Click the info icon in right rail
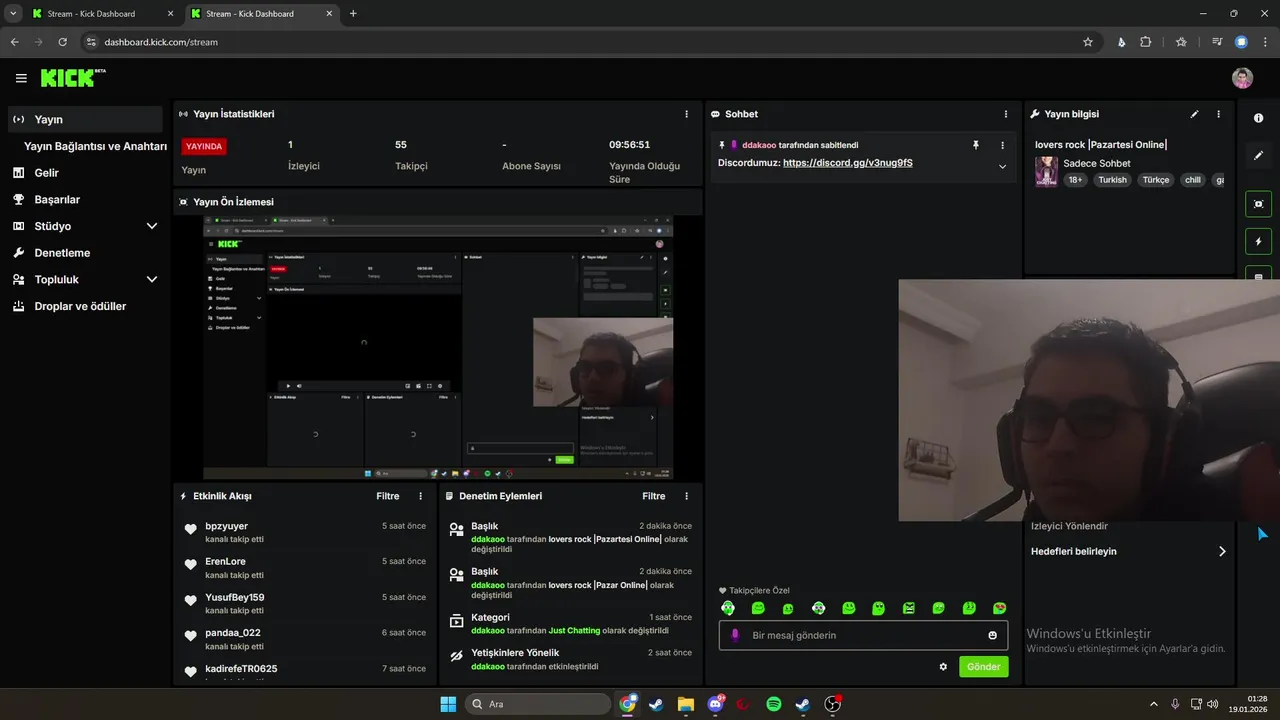This screenshot has width=1280, height=720. pos(1258,118)
